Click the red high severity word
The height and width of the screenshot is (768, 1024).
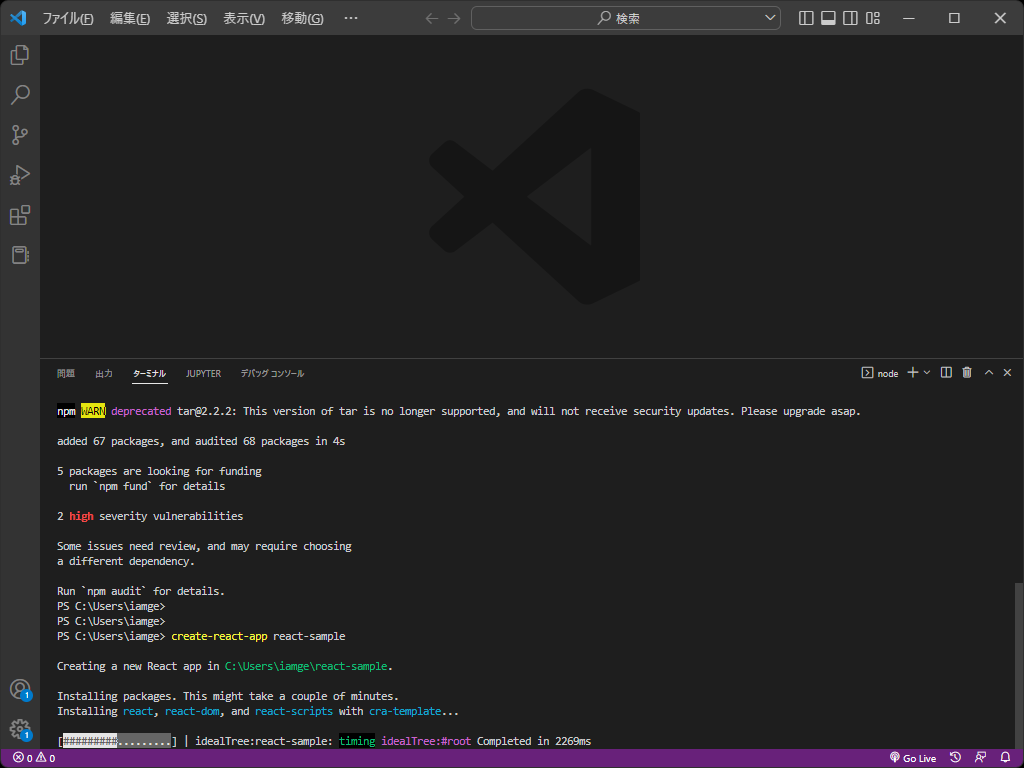81,516
